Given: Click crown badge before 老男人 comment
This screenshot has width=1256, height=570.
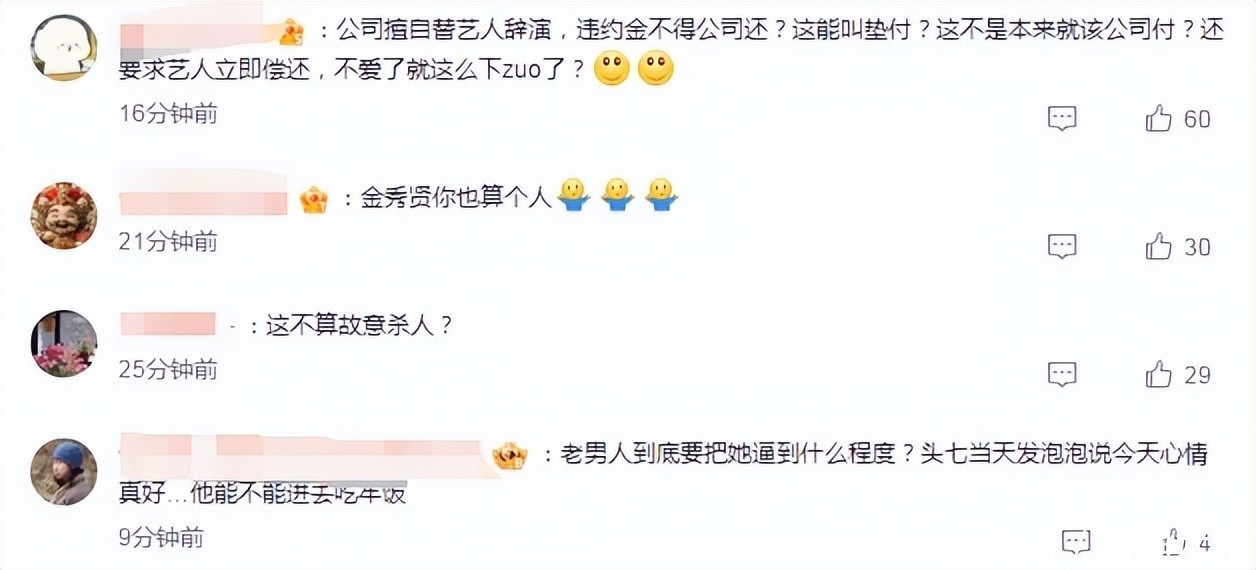Looking at the screenshot, I should [510, 456].
